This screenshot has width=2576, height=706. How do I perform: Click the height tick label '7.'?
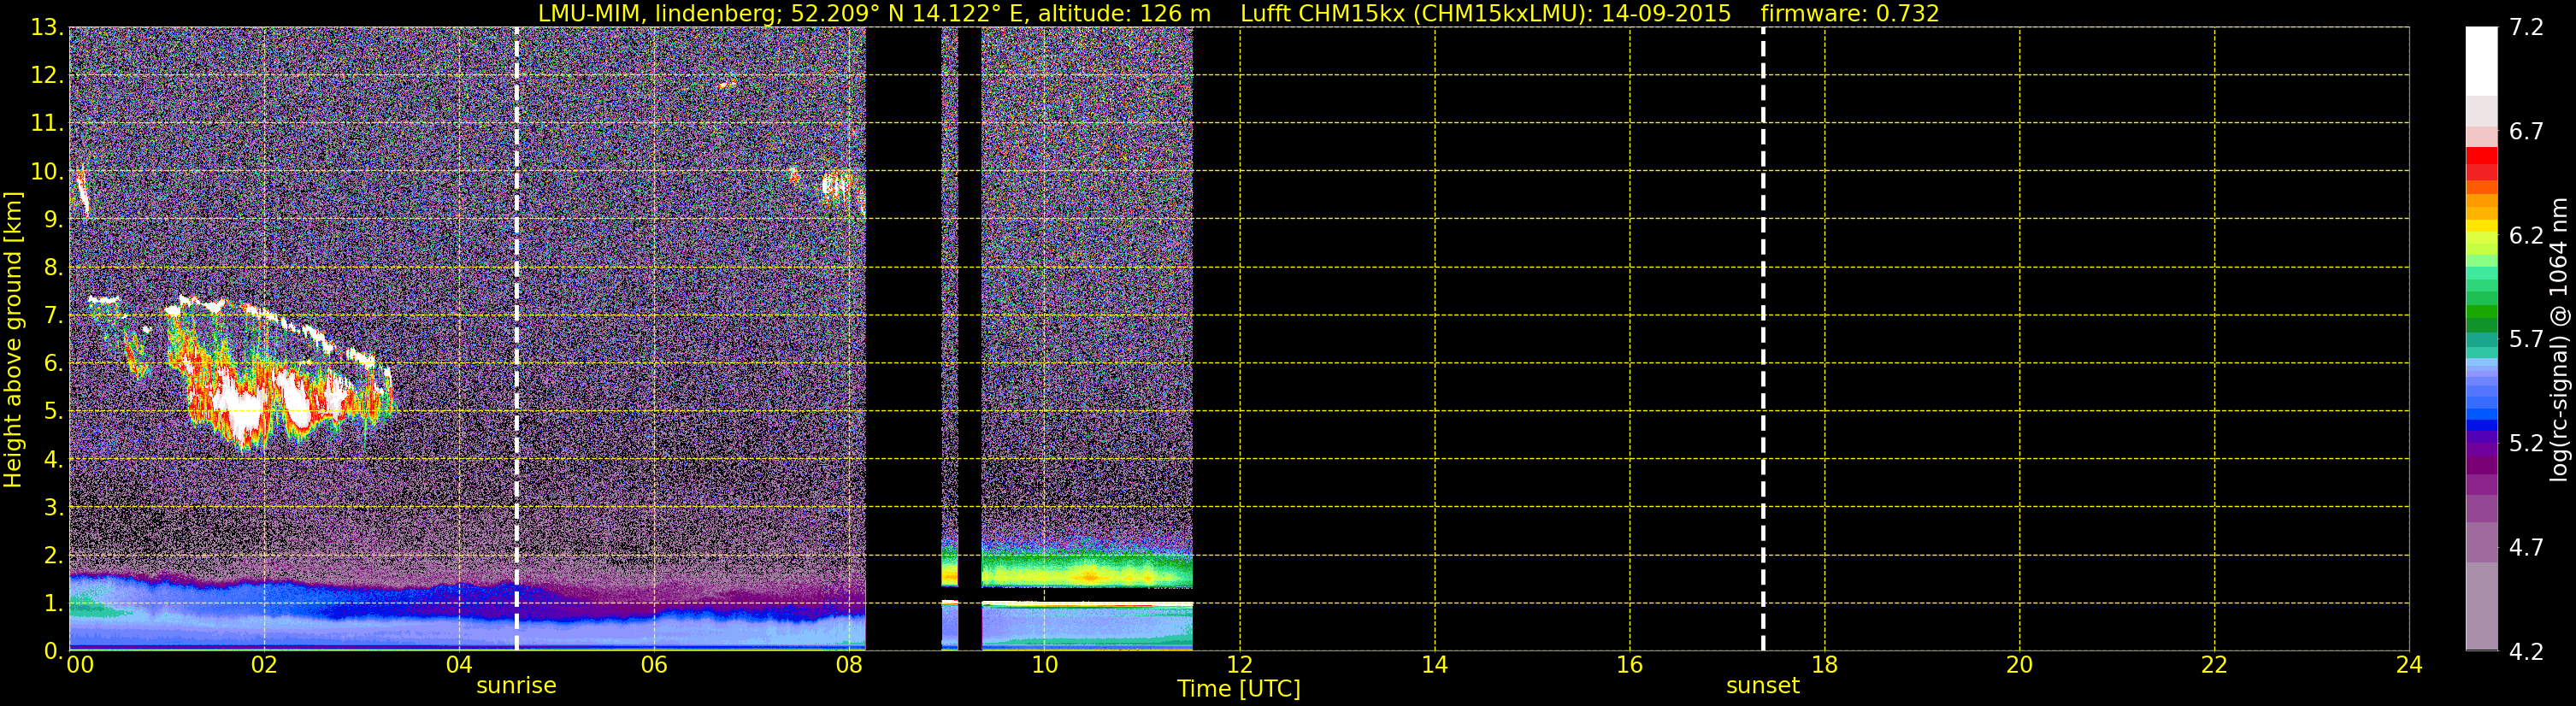pyautogui.click(x=53, y=315)
